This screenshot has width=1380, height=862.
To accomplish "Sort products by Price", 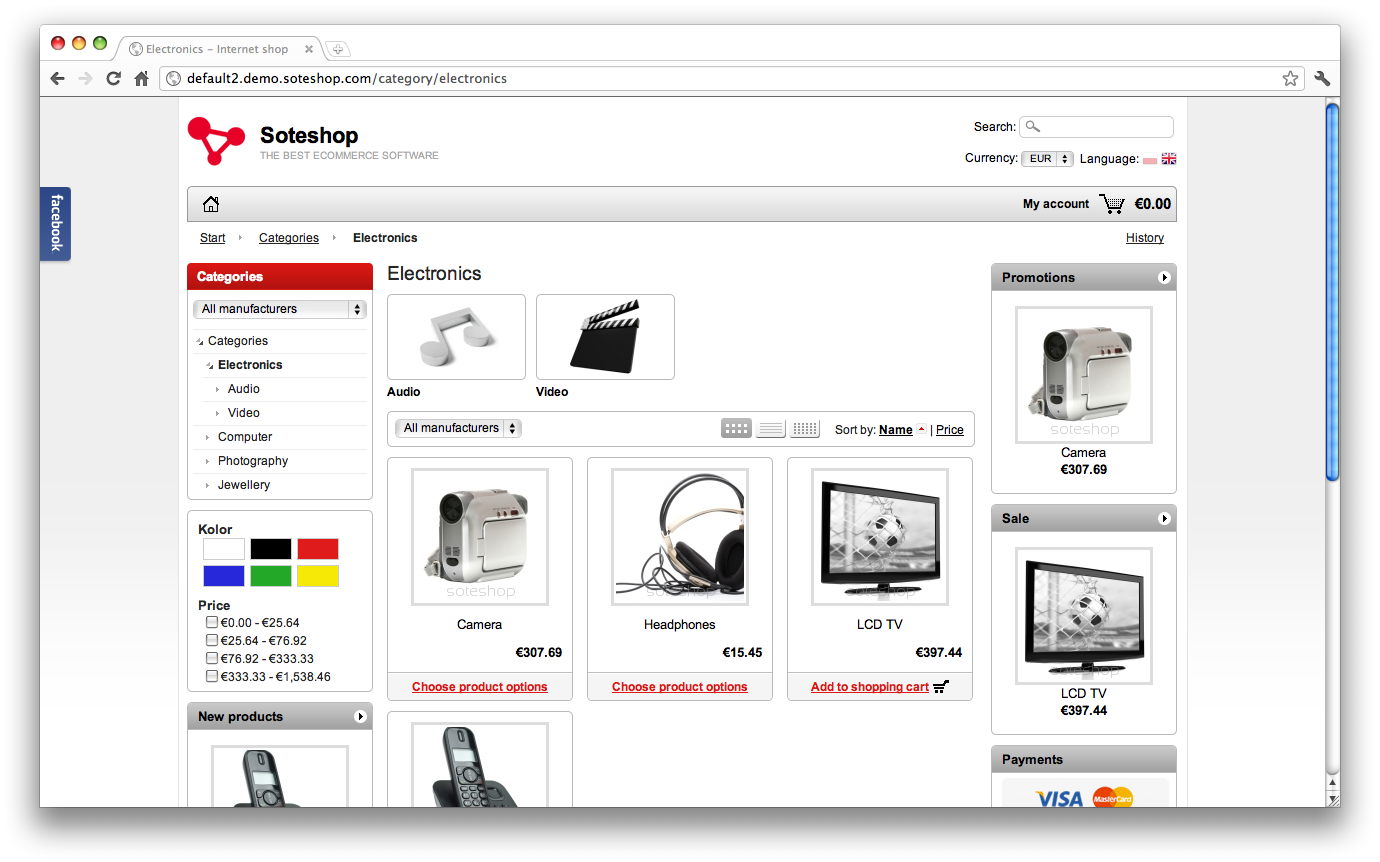I will point(949,429).
